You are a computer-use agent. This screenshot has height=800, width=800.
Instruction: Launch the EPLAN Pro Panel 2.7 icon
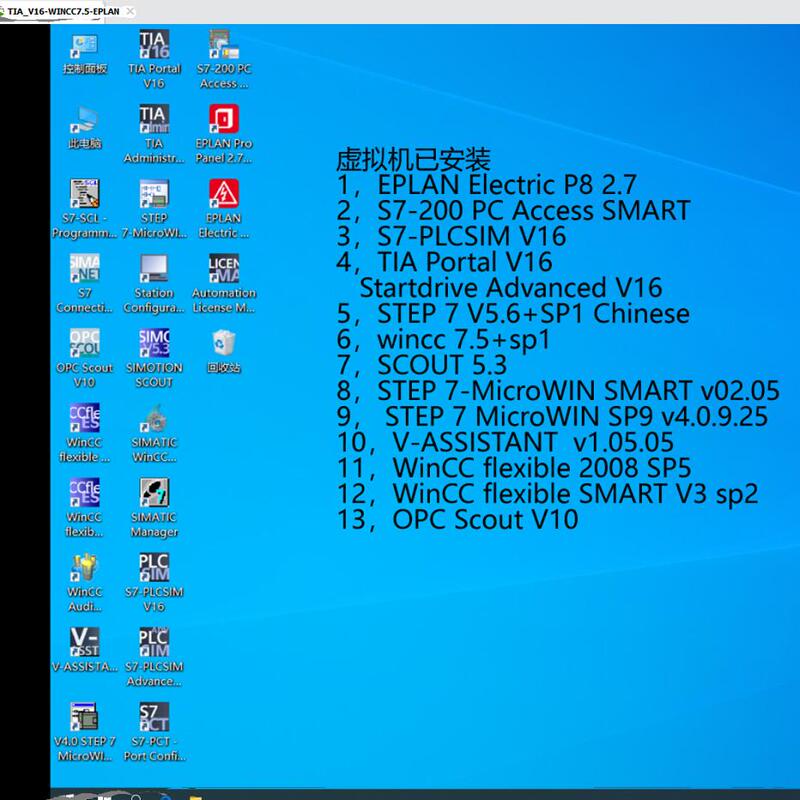point(224,135)
